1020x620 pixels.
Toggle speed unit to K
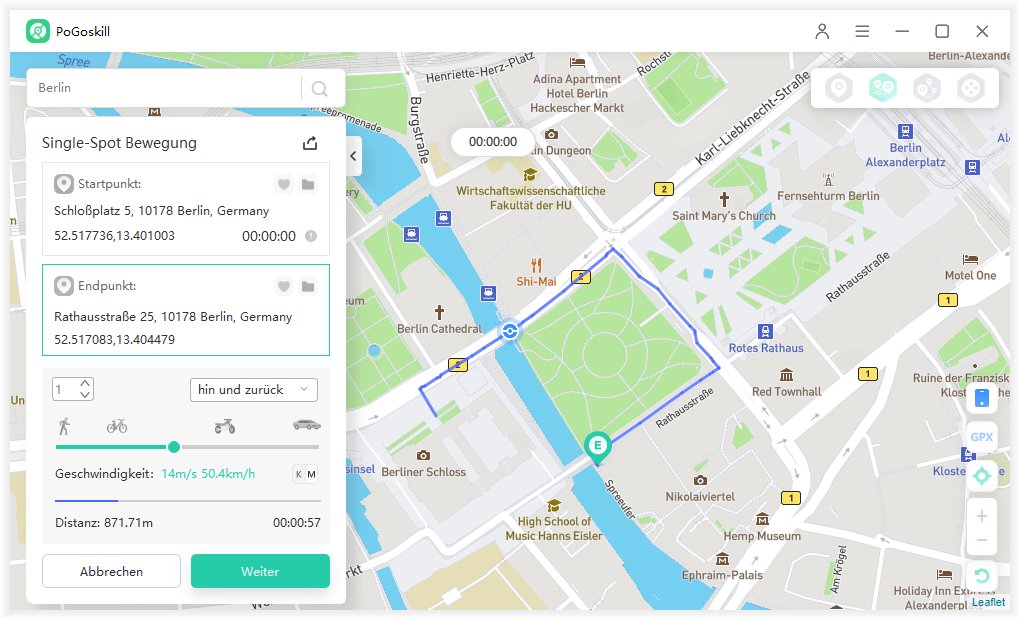[297, 474]
